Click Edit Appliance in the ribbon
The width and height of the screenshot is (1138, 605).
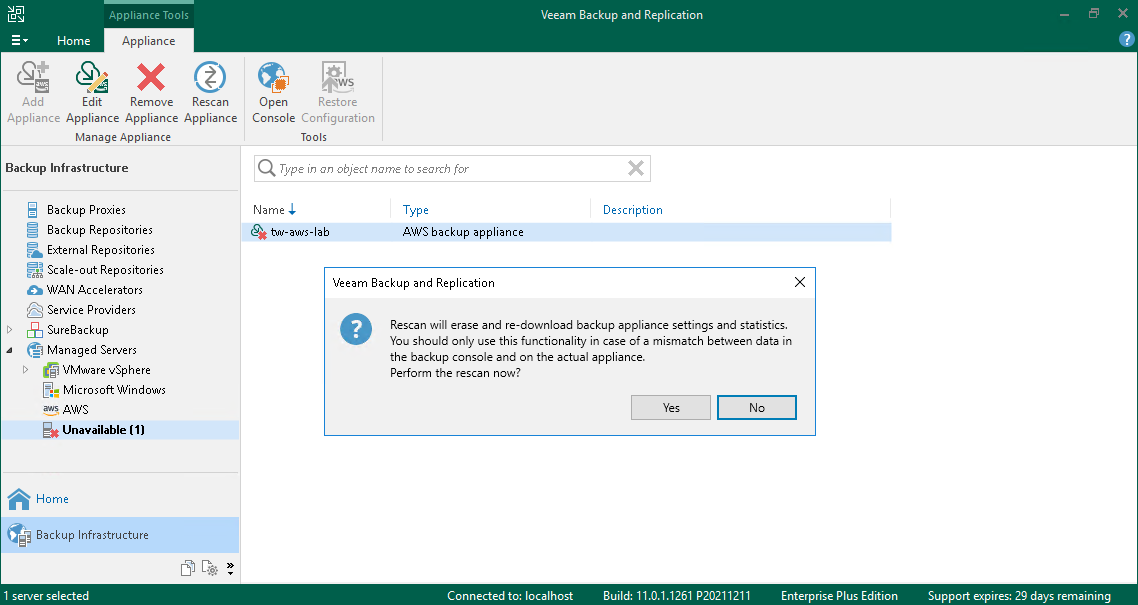pos(92,93)
